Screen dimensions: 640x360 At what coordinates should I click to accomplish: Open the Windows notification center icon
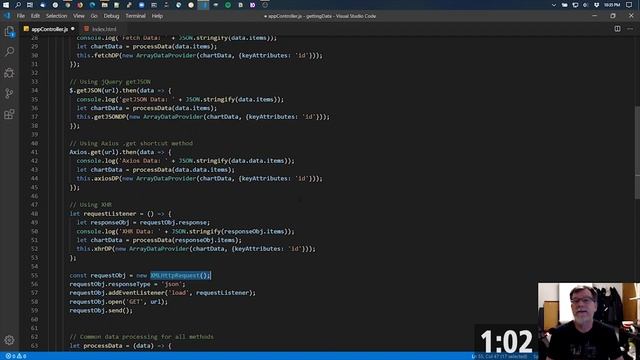click(629, 5)
